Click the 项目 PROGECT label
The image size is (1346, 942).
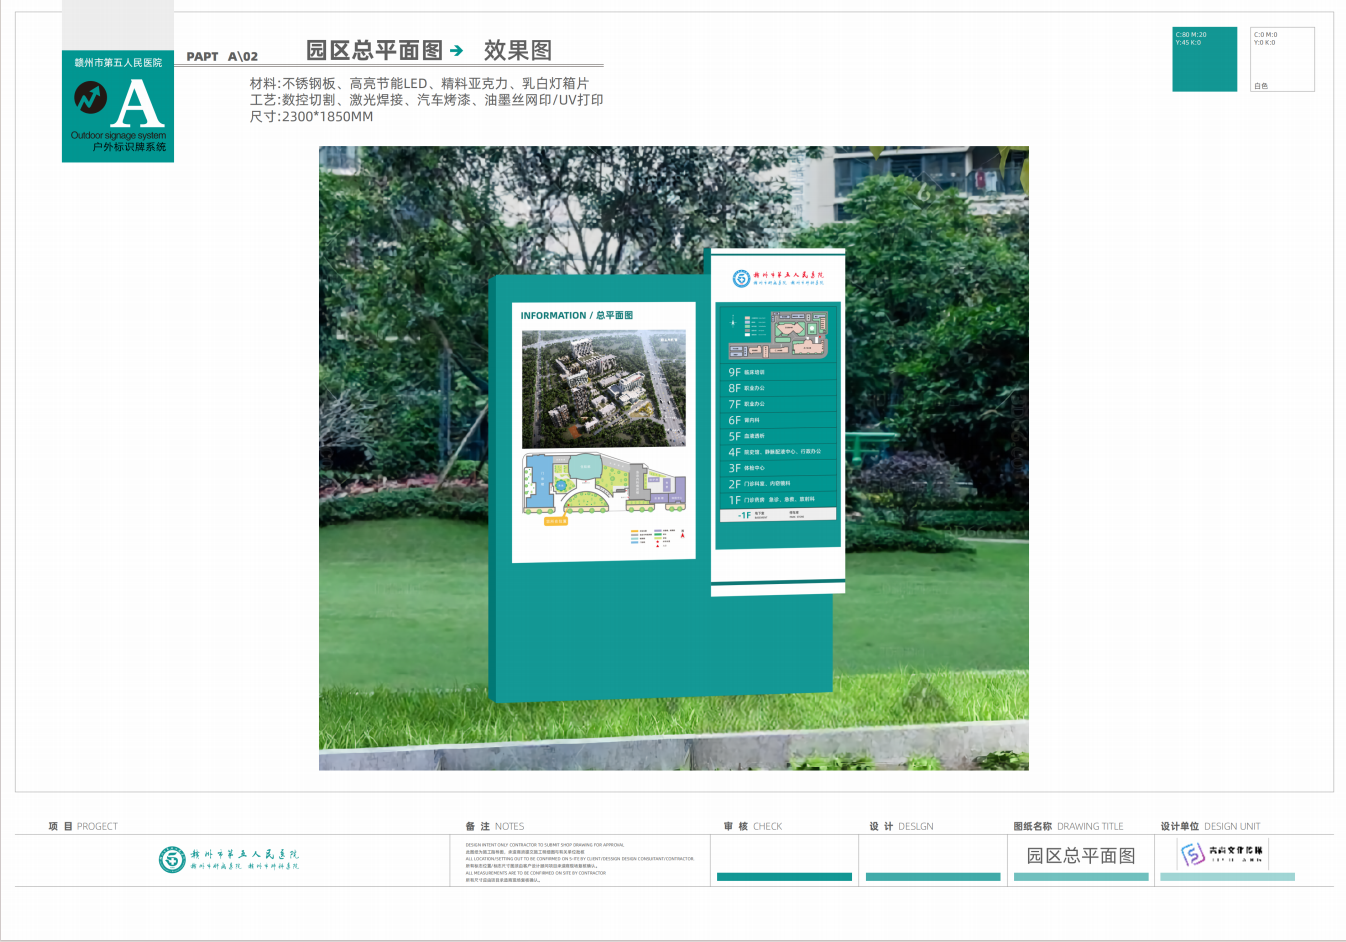pos(83,826)
